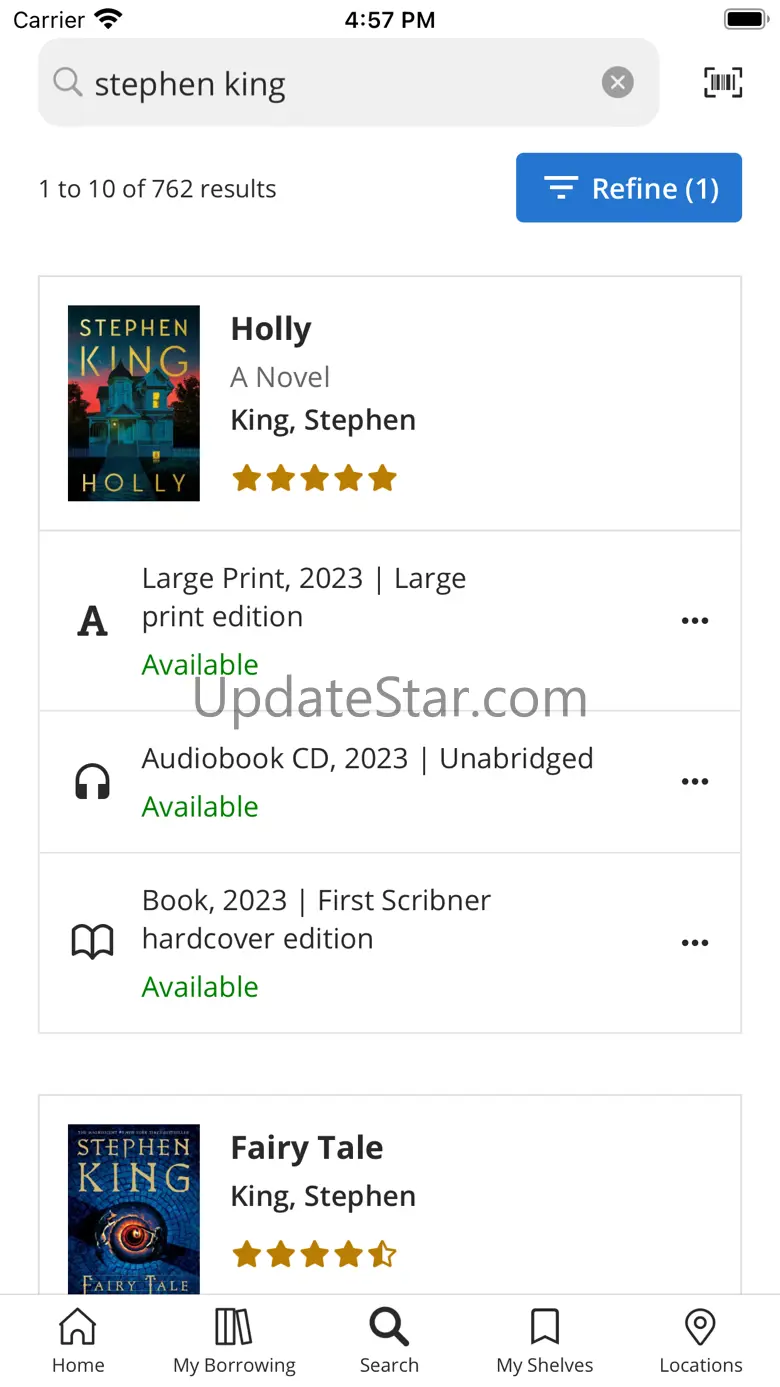Open the Holly book cover thumbnail
The image size is (780, 1387).
click(134, 403)
